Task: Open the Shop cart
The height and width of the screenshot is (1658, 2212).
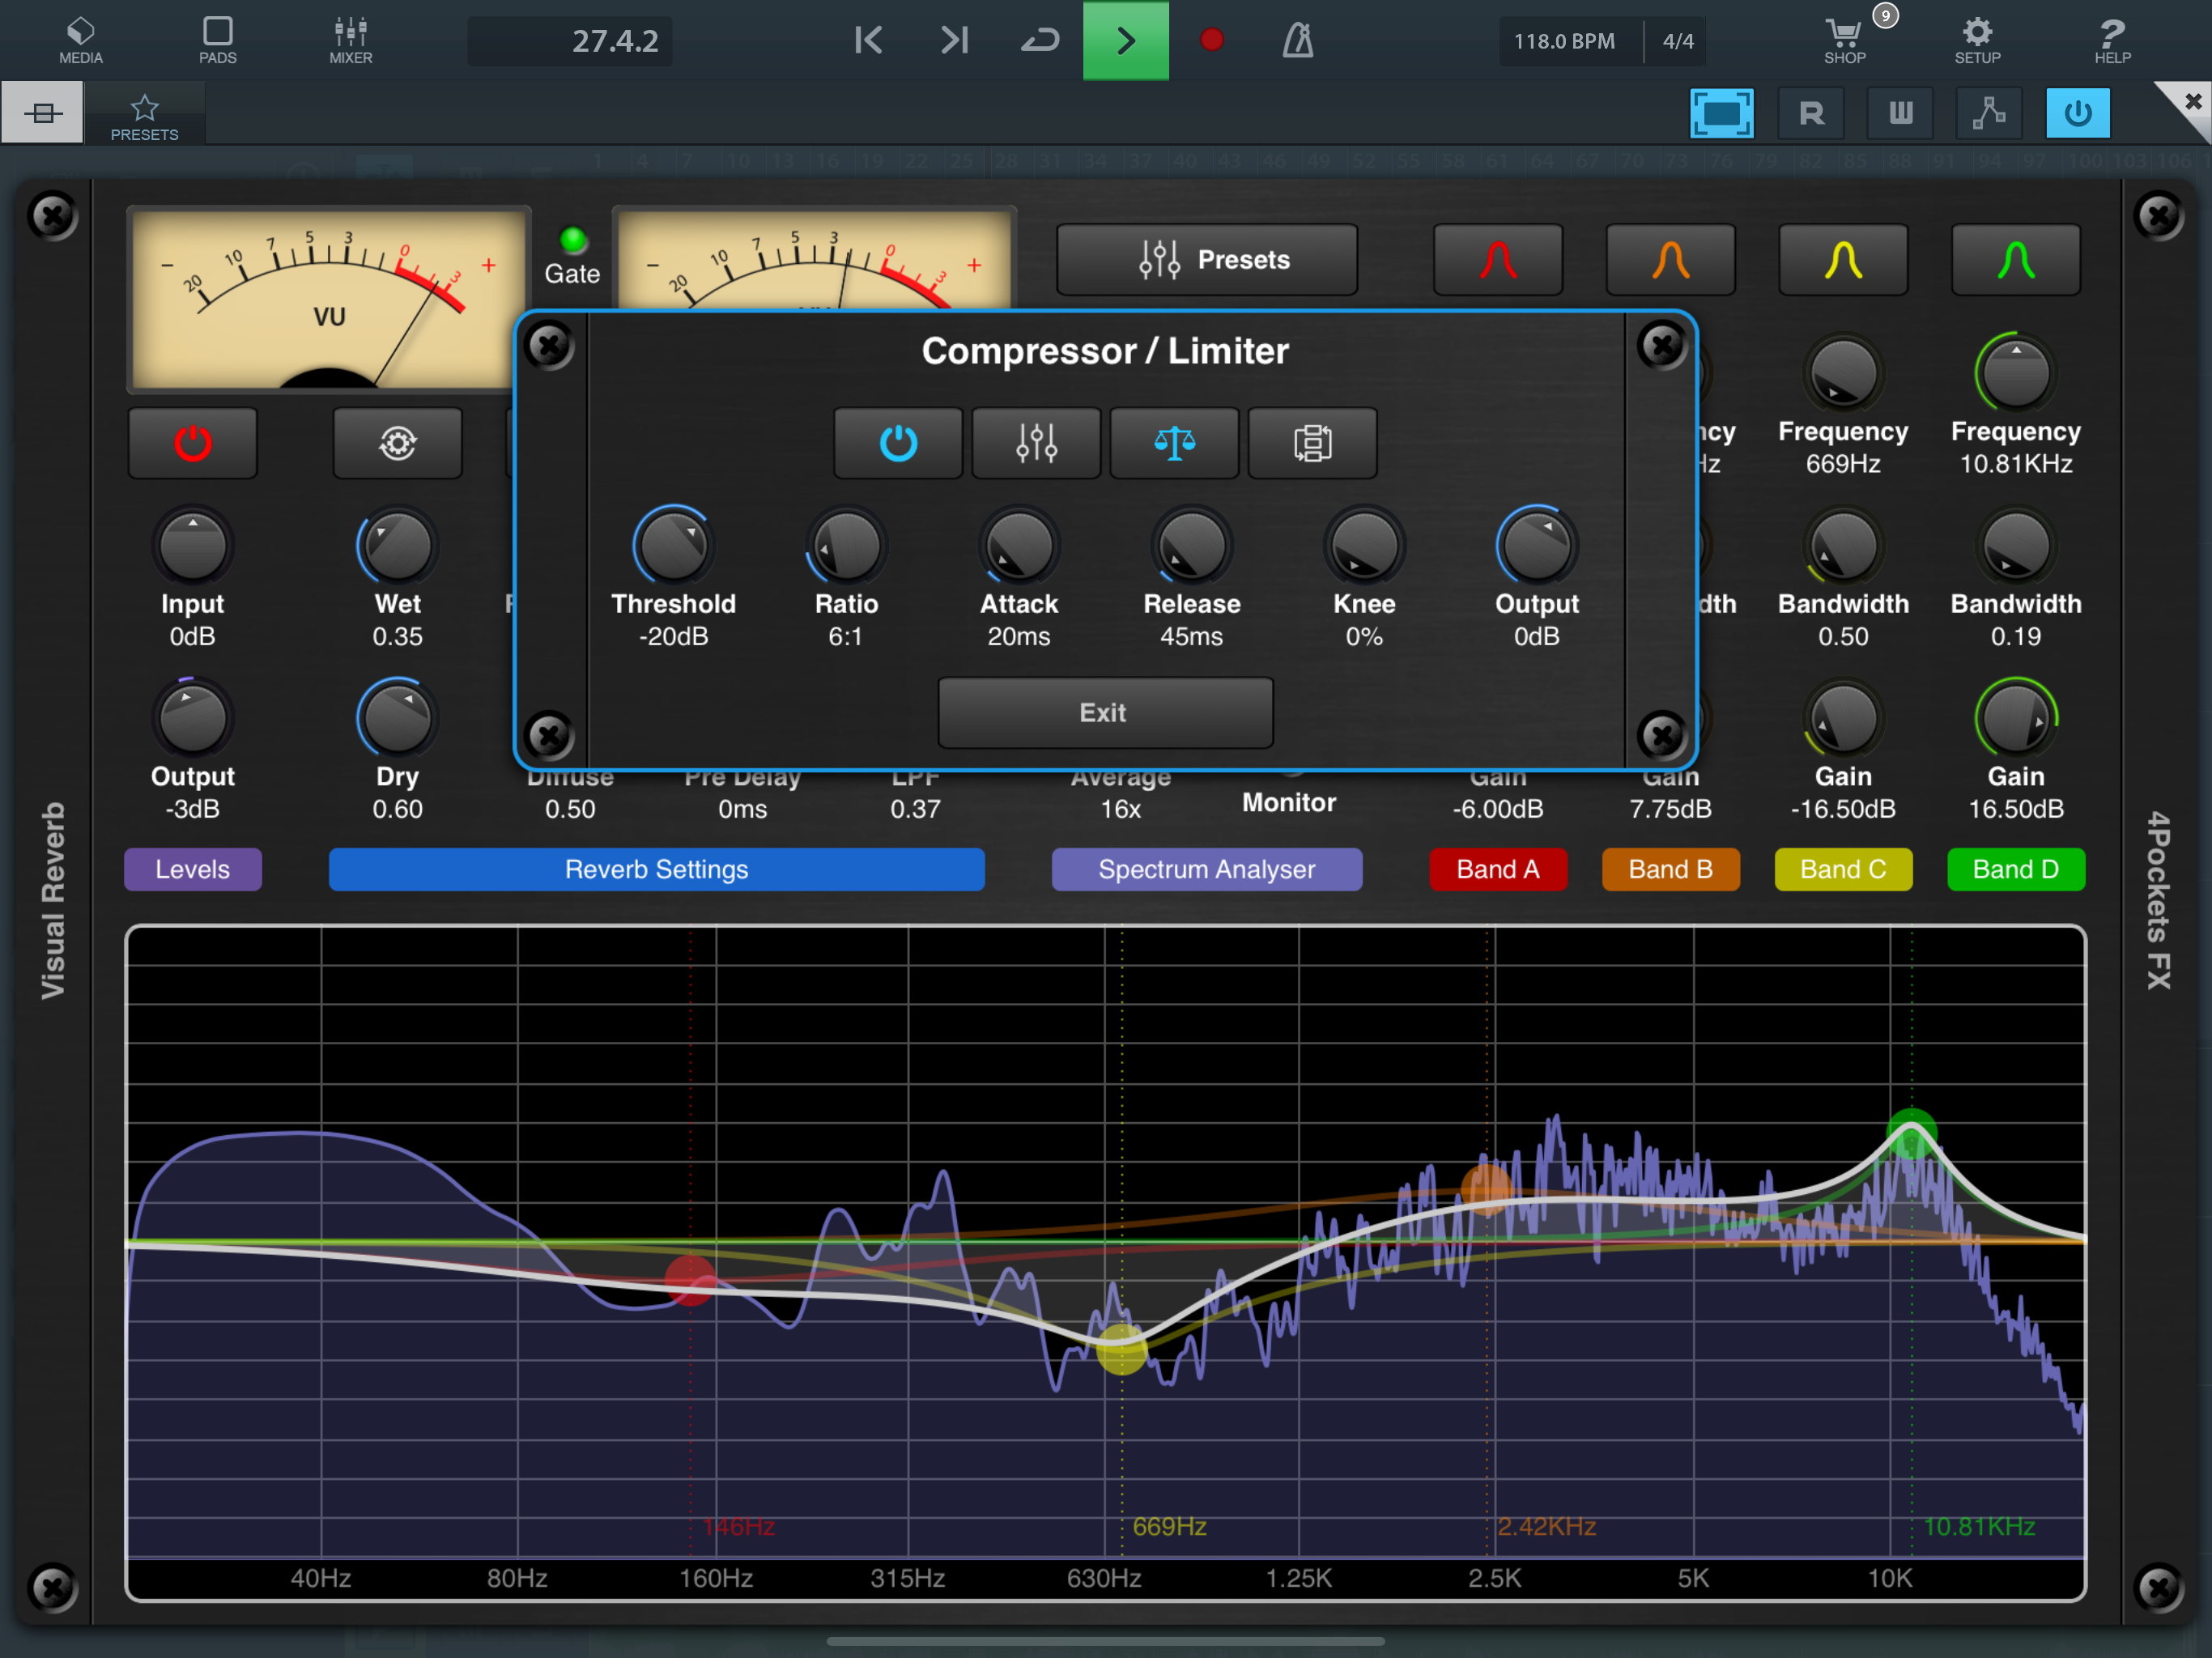Action: (x=1844, y=41)
